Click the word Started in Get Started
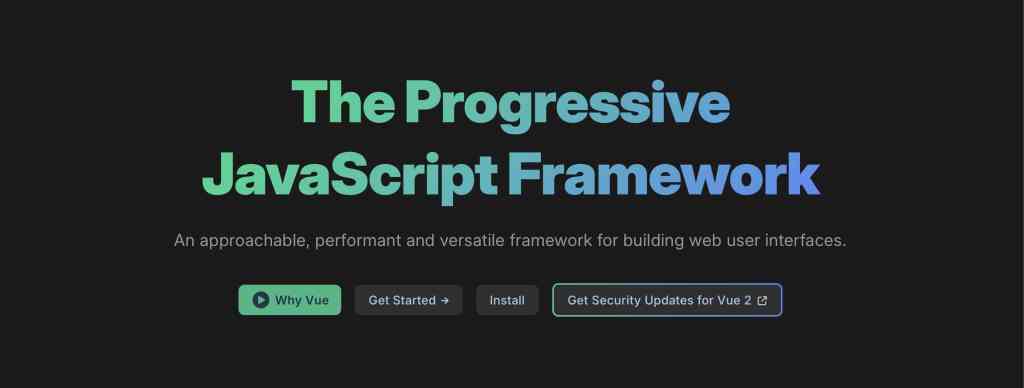The height and width of the screenshot is (388, 1024). [414, 300]
